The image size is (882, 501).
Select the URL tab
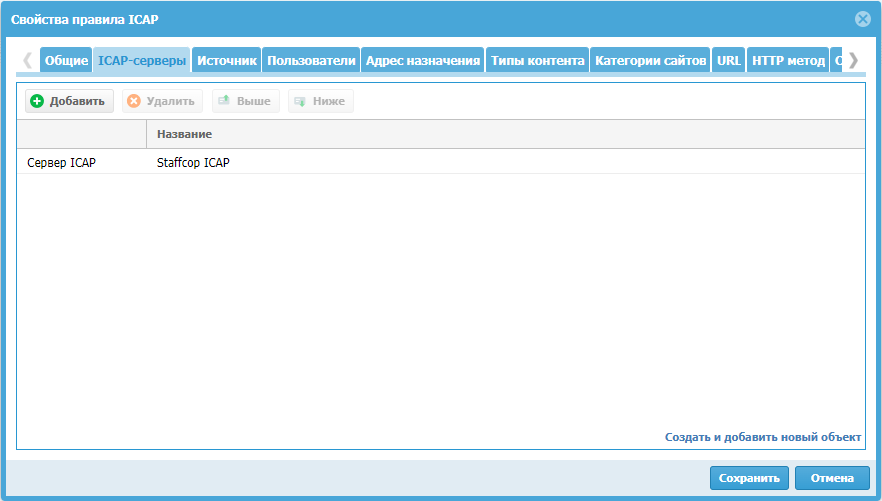pyautogui.click(x=728, y=60)
